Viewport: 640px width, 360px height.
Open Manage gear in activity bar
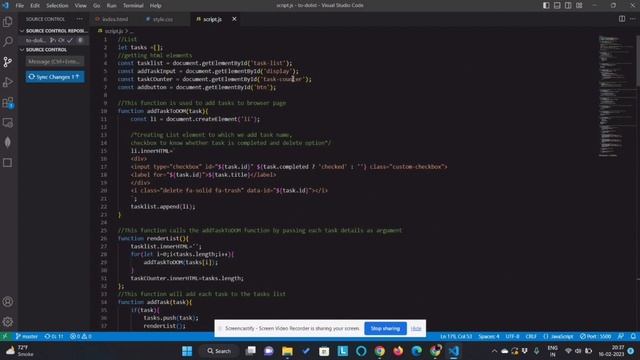coord(8,322)
